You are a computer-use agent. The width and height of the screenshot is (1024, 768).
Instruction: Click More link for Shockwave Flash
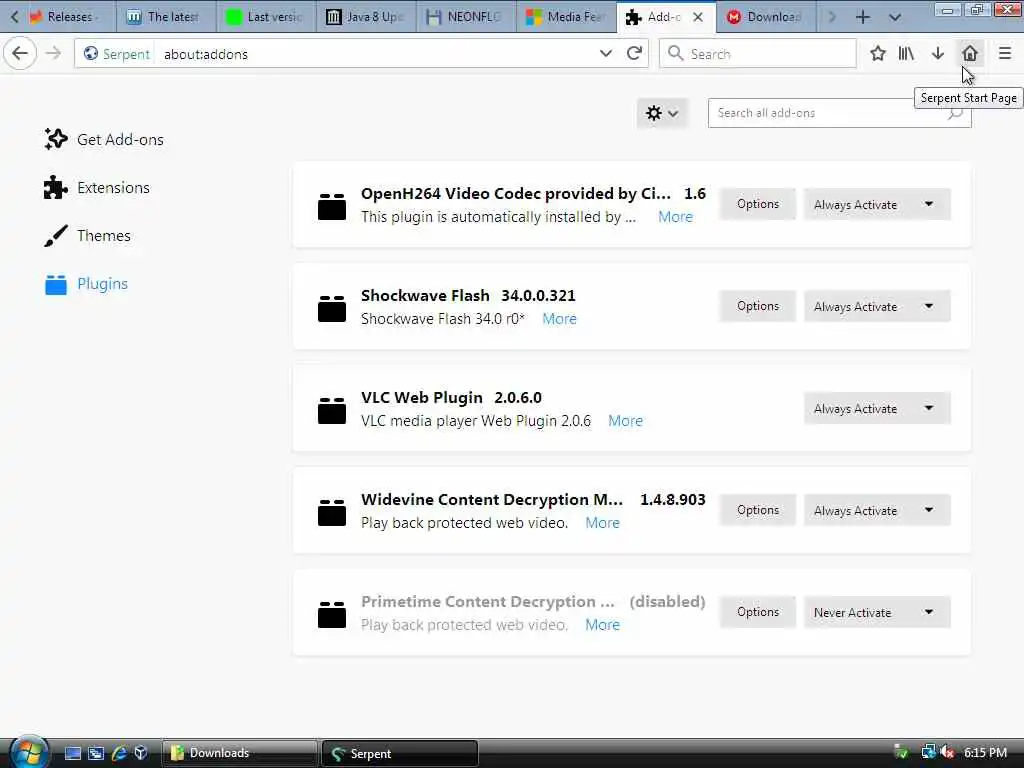tap(560, 319)
